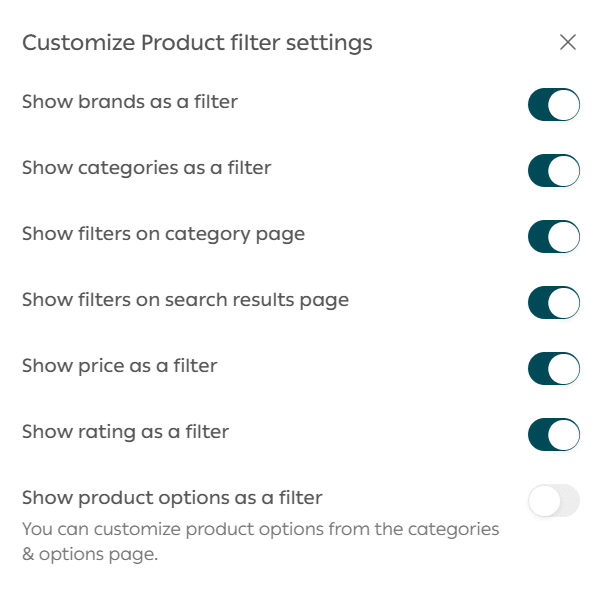
Task: Click the "Show brands as a filter" label
Action: (x=130, y=102)
